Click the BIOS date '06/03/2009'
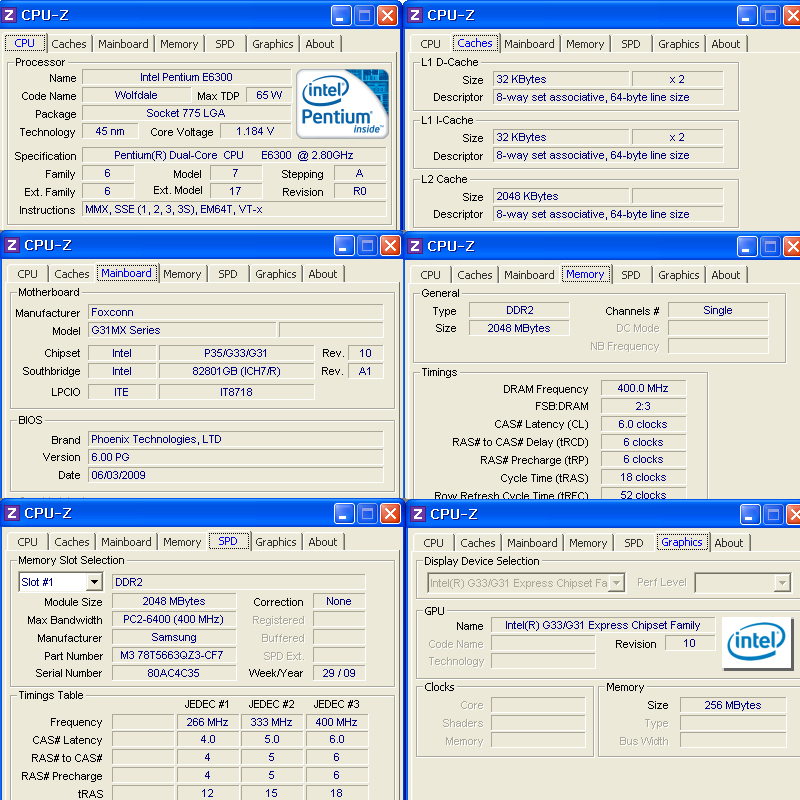 [x=236, y=475]
